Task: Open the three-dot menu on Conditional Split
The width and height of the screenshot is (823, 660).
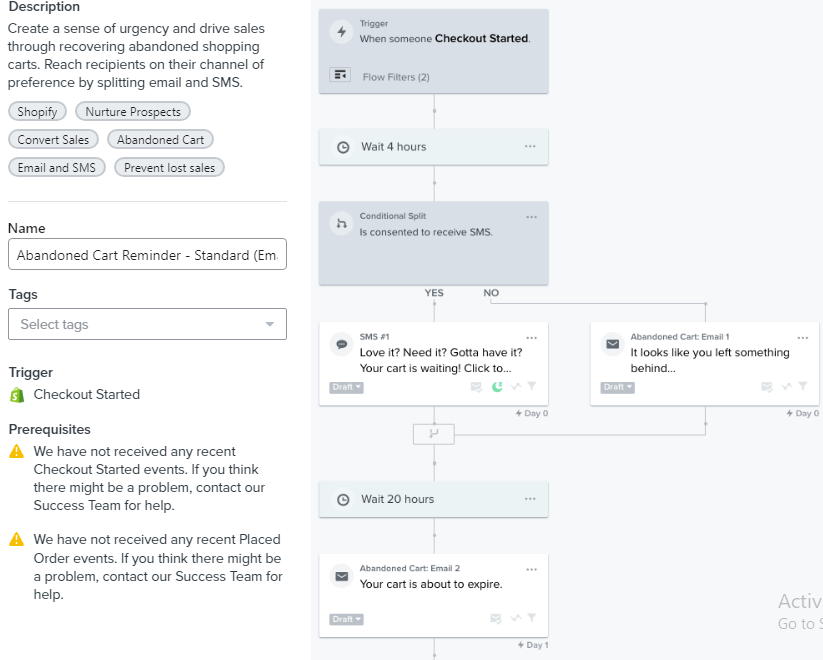Action: tap(531, 217)
